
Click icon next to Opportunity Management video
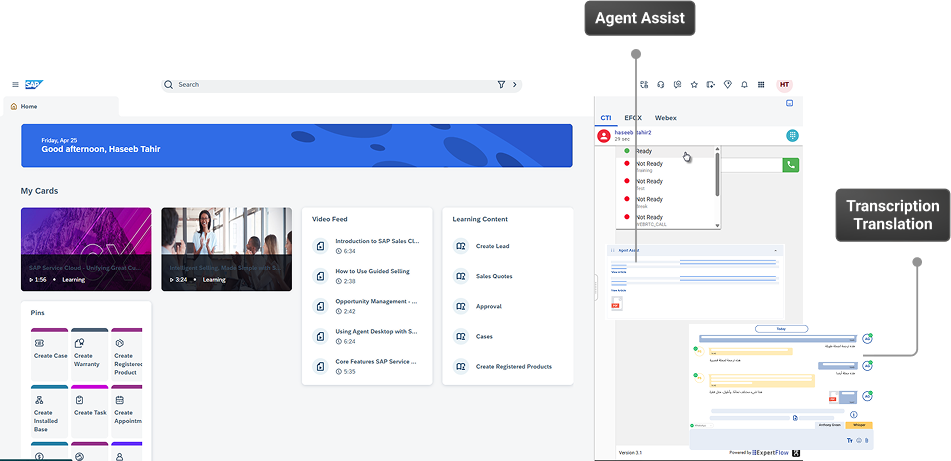point(320,306)
